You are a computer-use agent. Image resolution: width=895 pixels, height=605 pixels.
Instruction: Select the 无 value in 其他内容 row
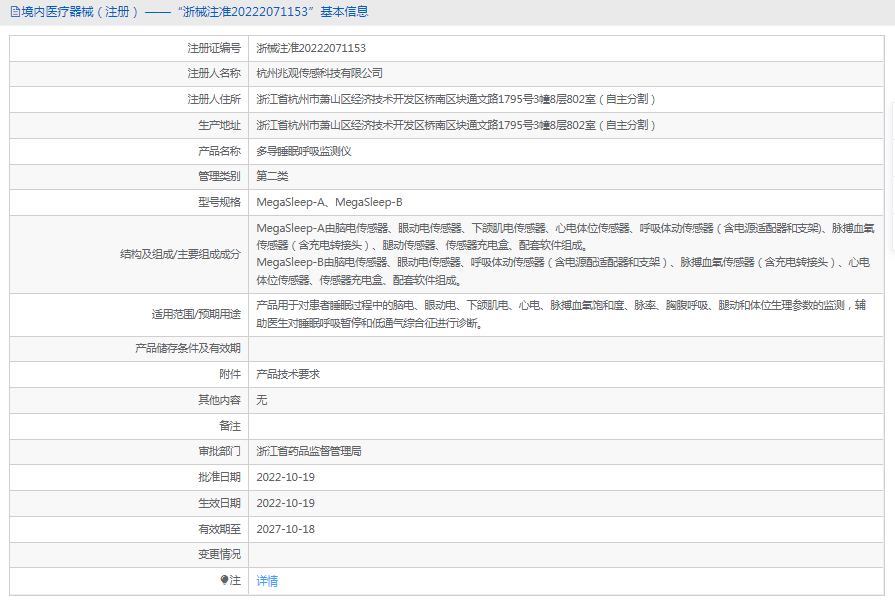(261, 400)
